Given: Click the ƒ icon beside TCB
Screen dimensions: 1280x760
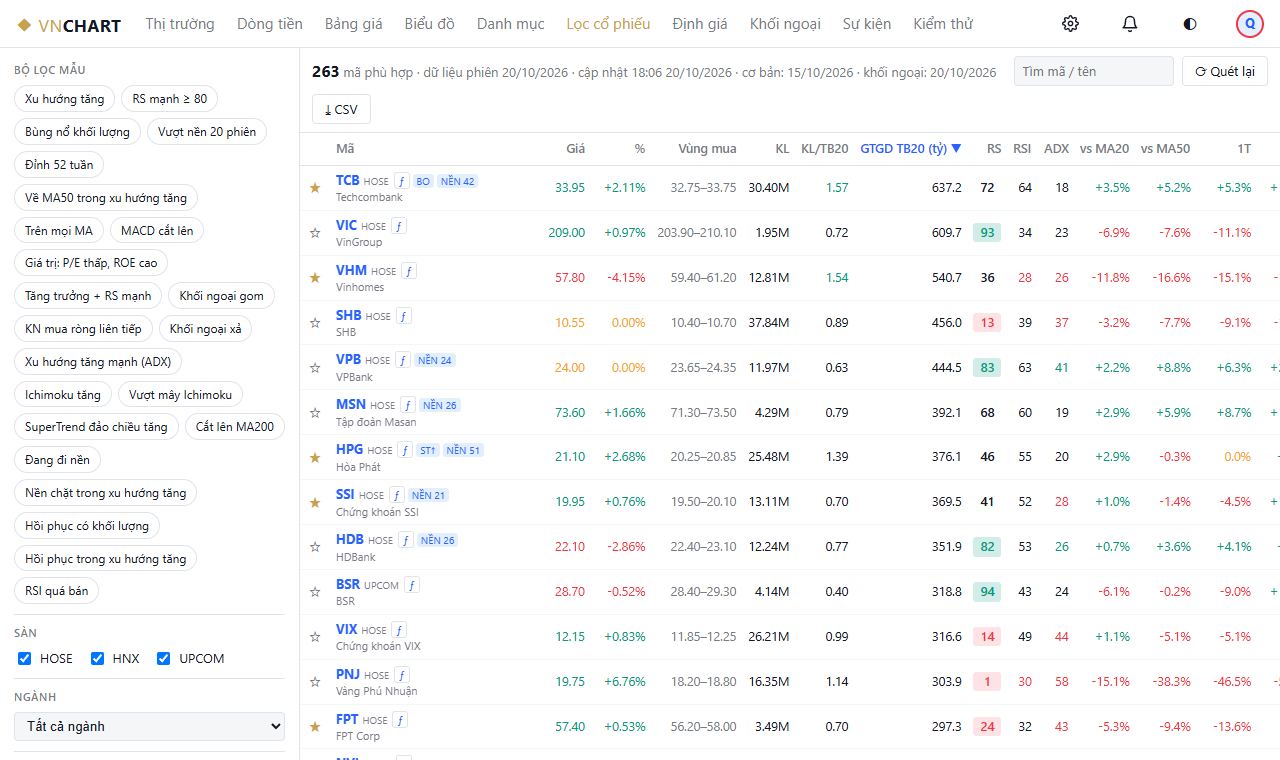Looking at the screenshot, I should click(x=402, y=181).
